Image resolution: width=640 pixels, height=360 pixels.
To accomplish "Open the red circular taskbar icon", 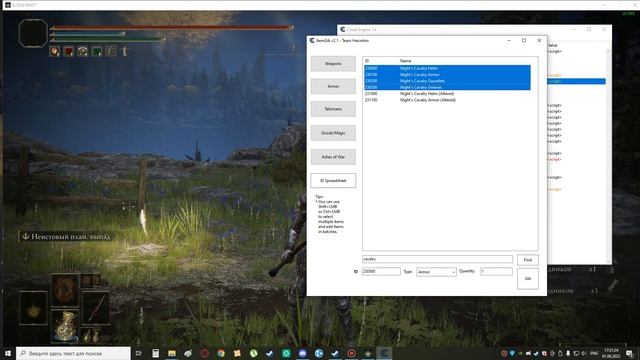I will 204,353.
